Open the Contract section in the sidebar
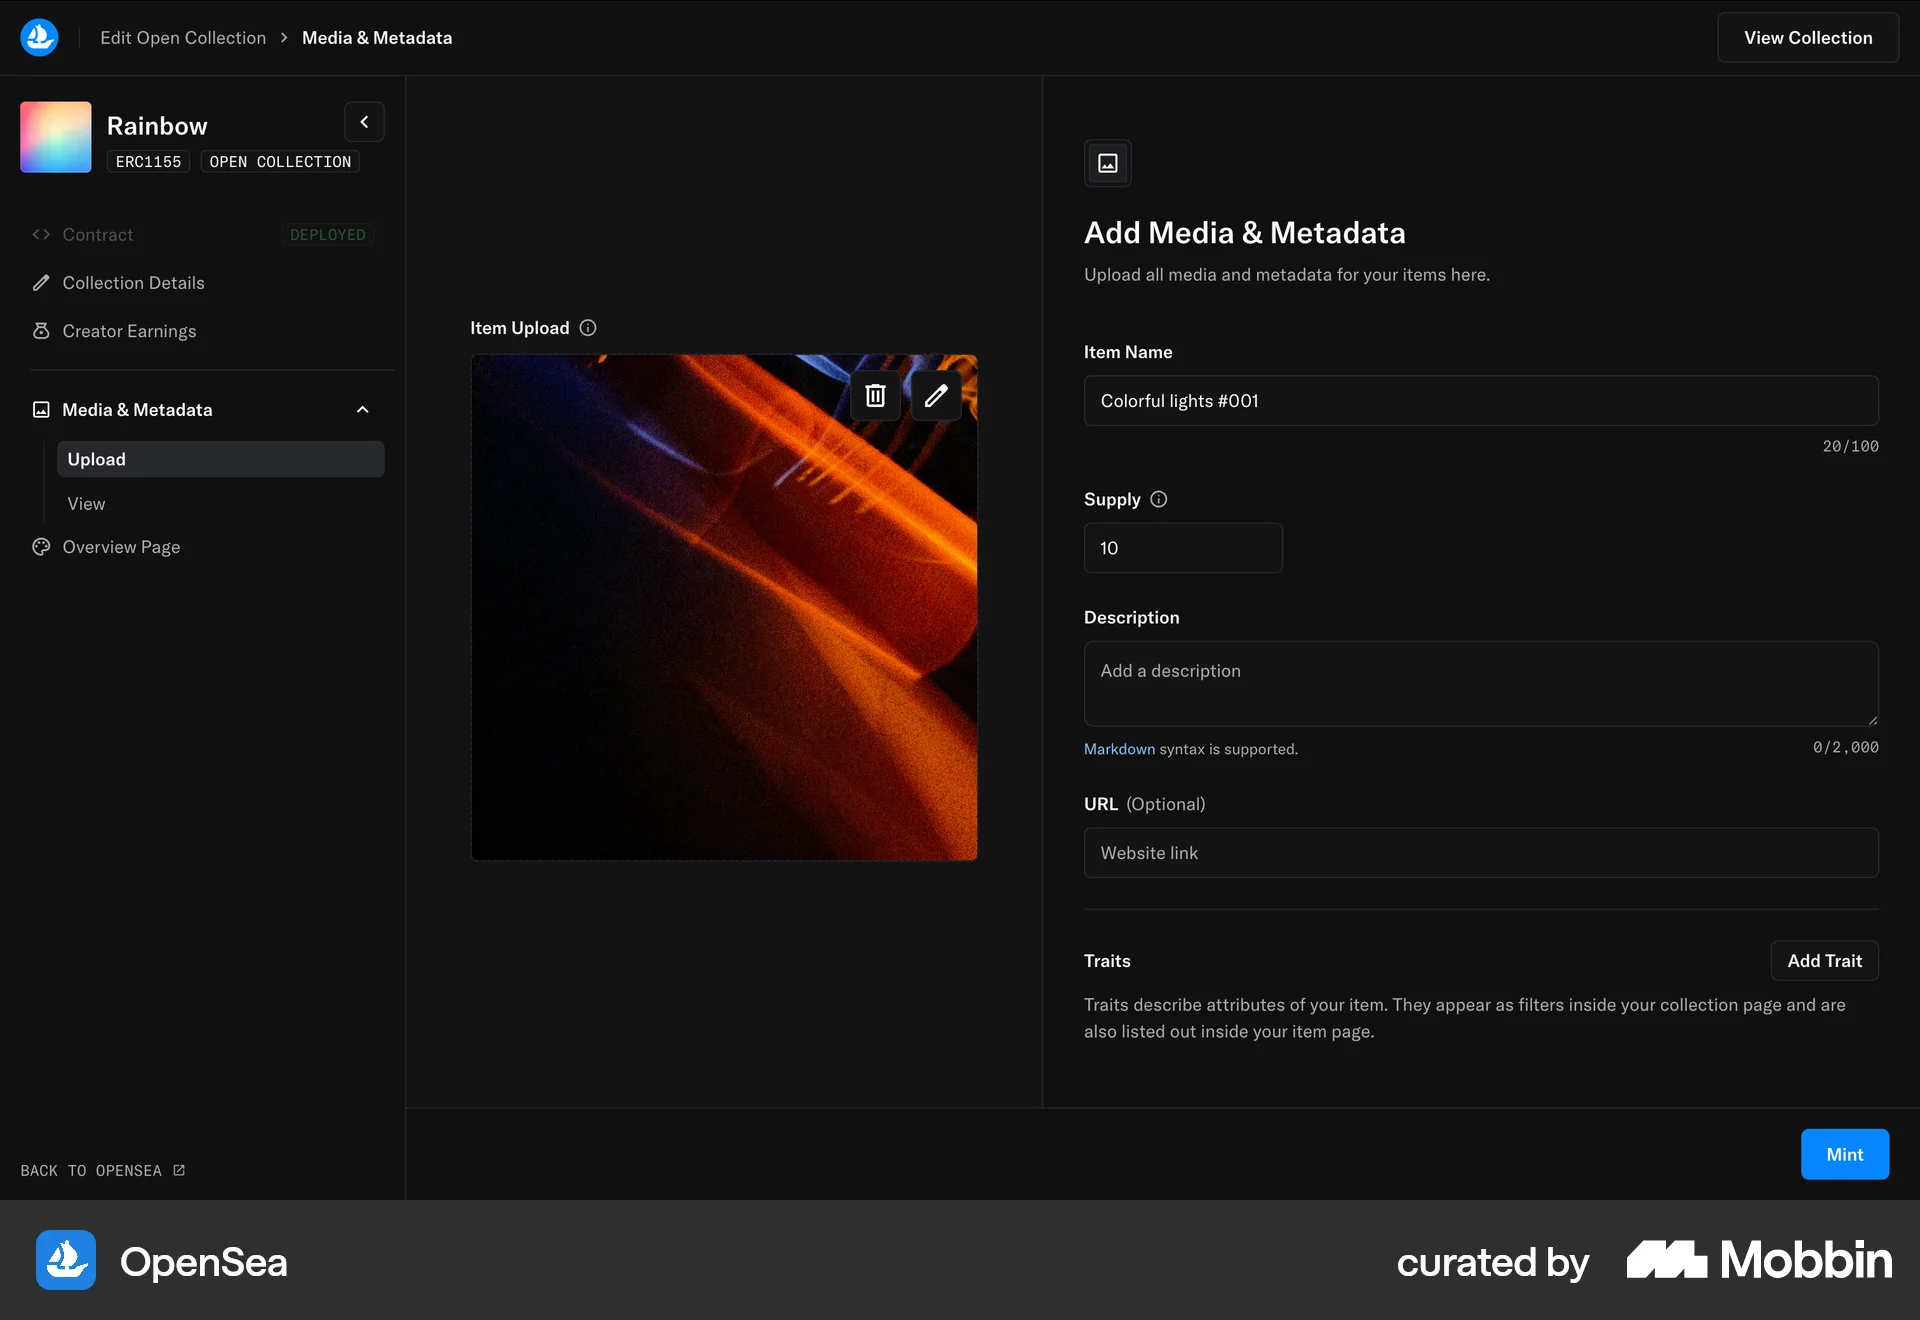 (x=97, y=234)
